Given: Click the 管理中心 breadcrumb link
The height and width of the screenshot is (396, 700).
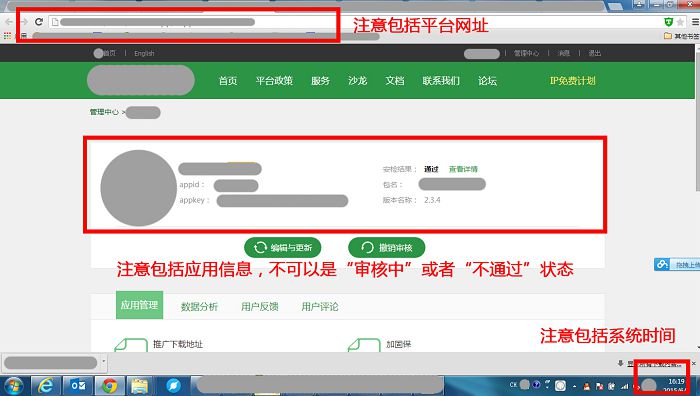Looking at the screenshot, I should [104, 112].
